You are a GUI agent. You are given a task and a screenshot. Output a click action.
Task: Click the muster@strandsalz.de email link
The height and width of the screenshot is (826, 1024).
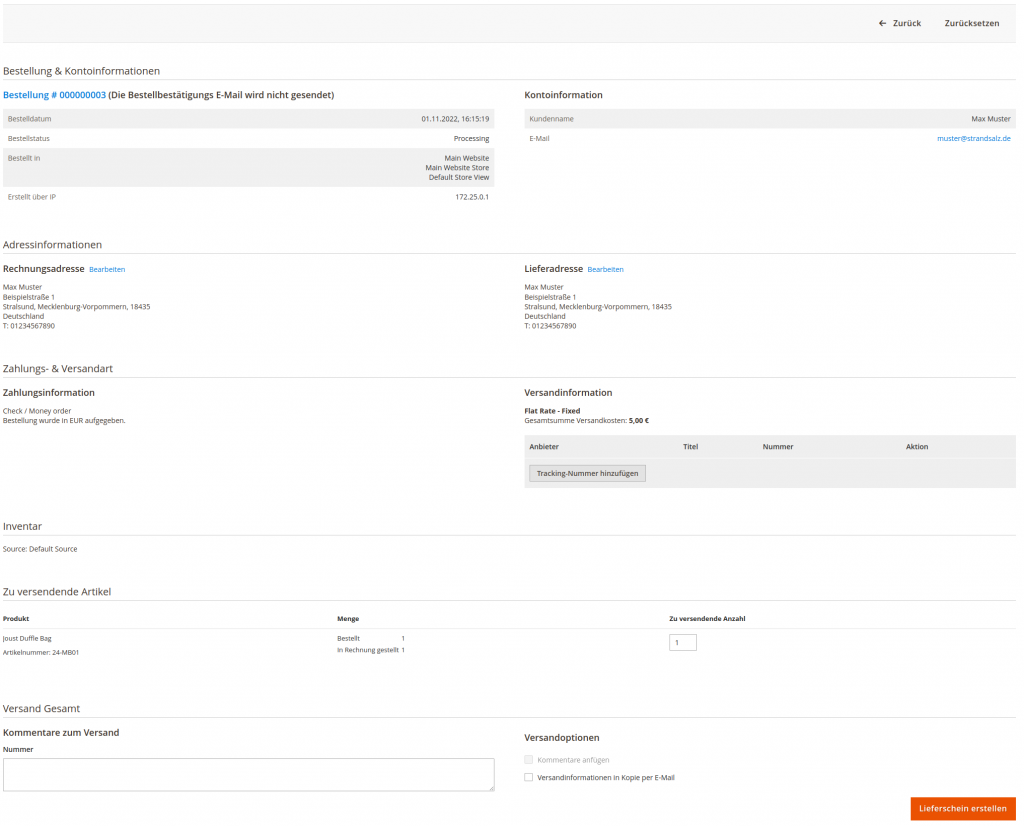pyautogui.click(x=973, y=139)
